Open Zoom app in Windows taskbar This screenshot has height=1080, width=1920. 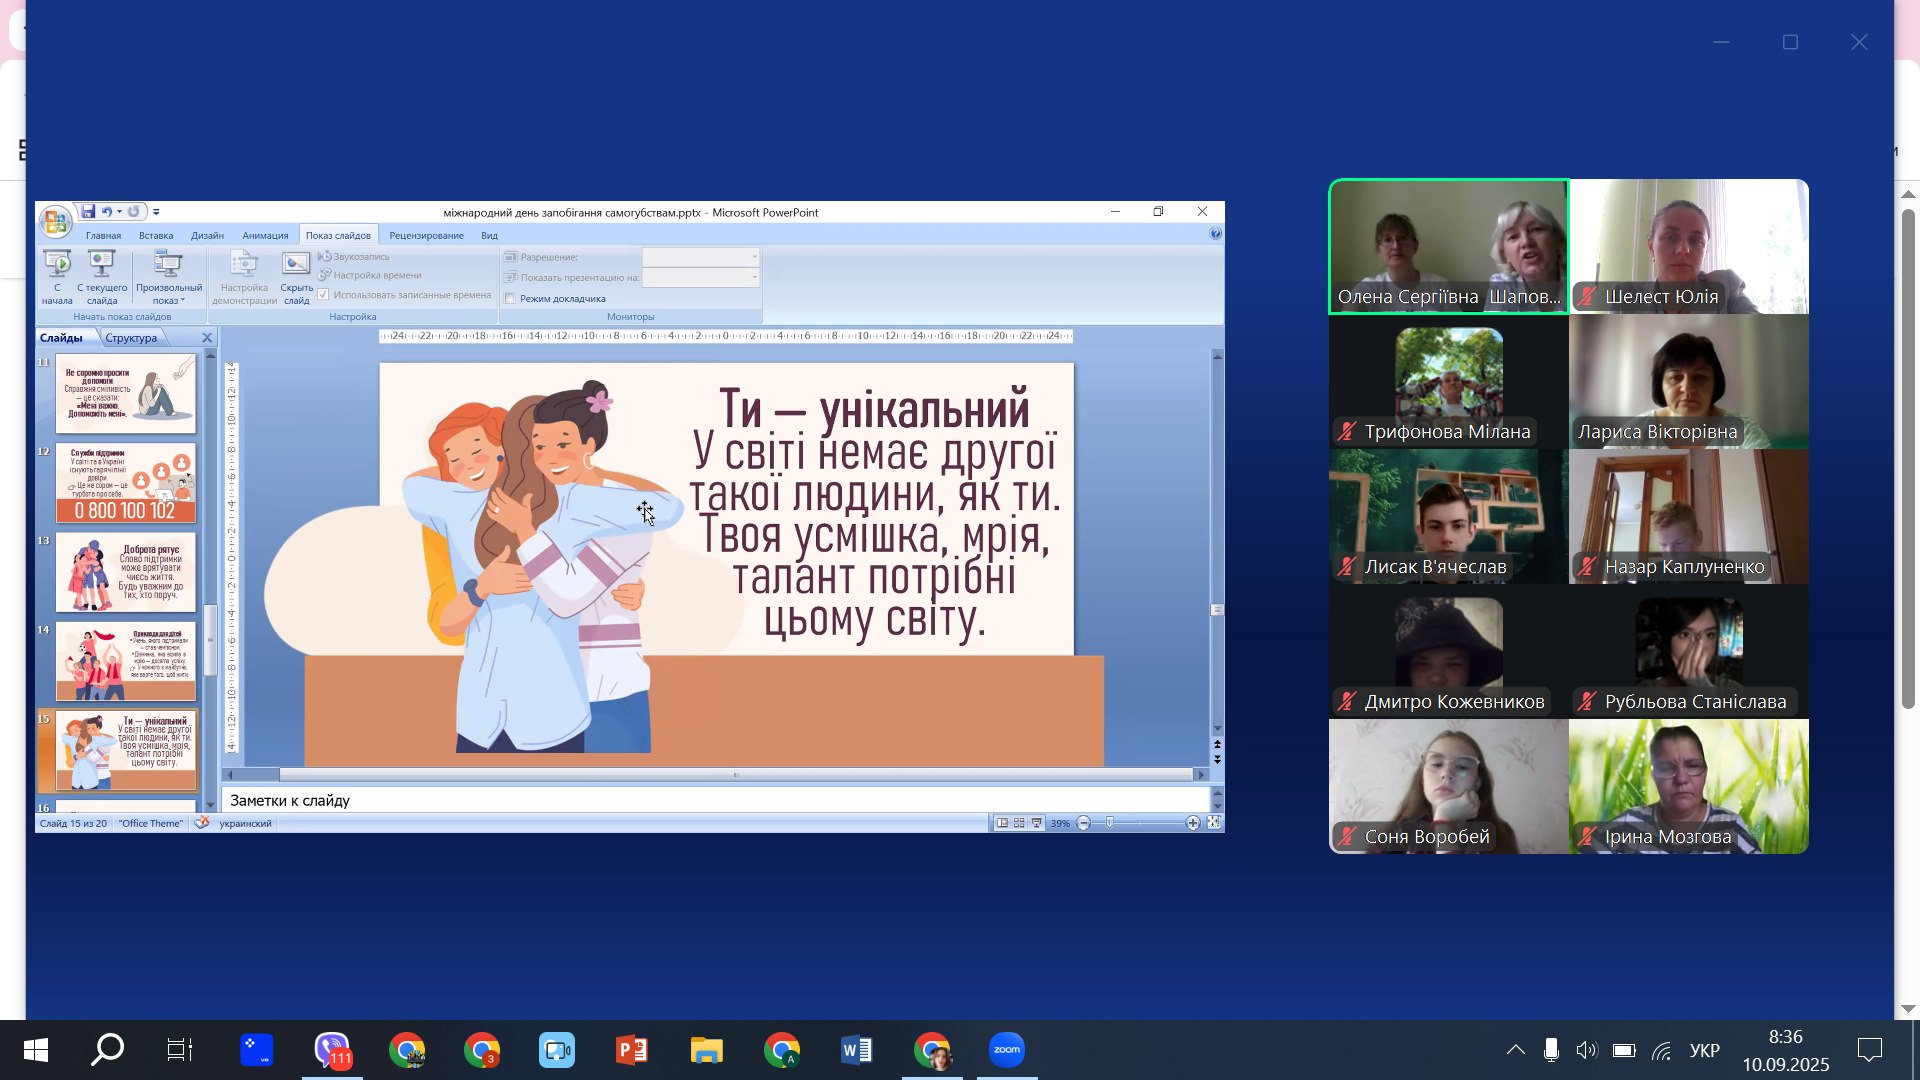(x=1007, y=1050)
